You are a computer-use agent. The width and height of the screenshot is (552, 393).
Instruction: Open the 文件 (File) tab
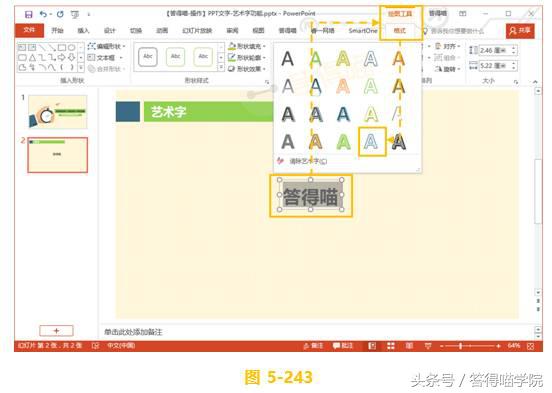click(29, 30)
